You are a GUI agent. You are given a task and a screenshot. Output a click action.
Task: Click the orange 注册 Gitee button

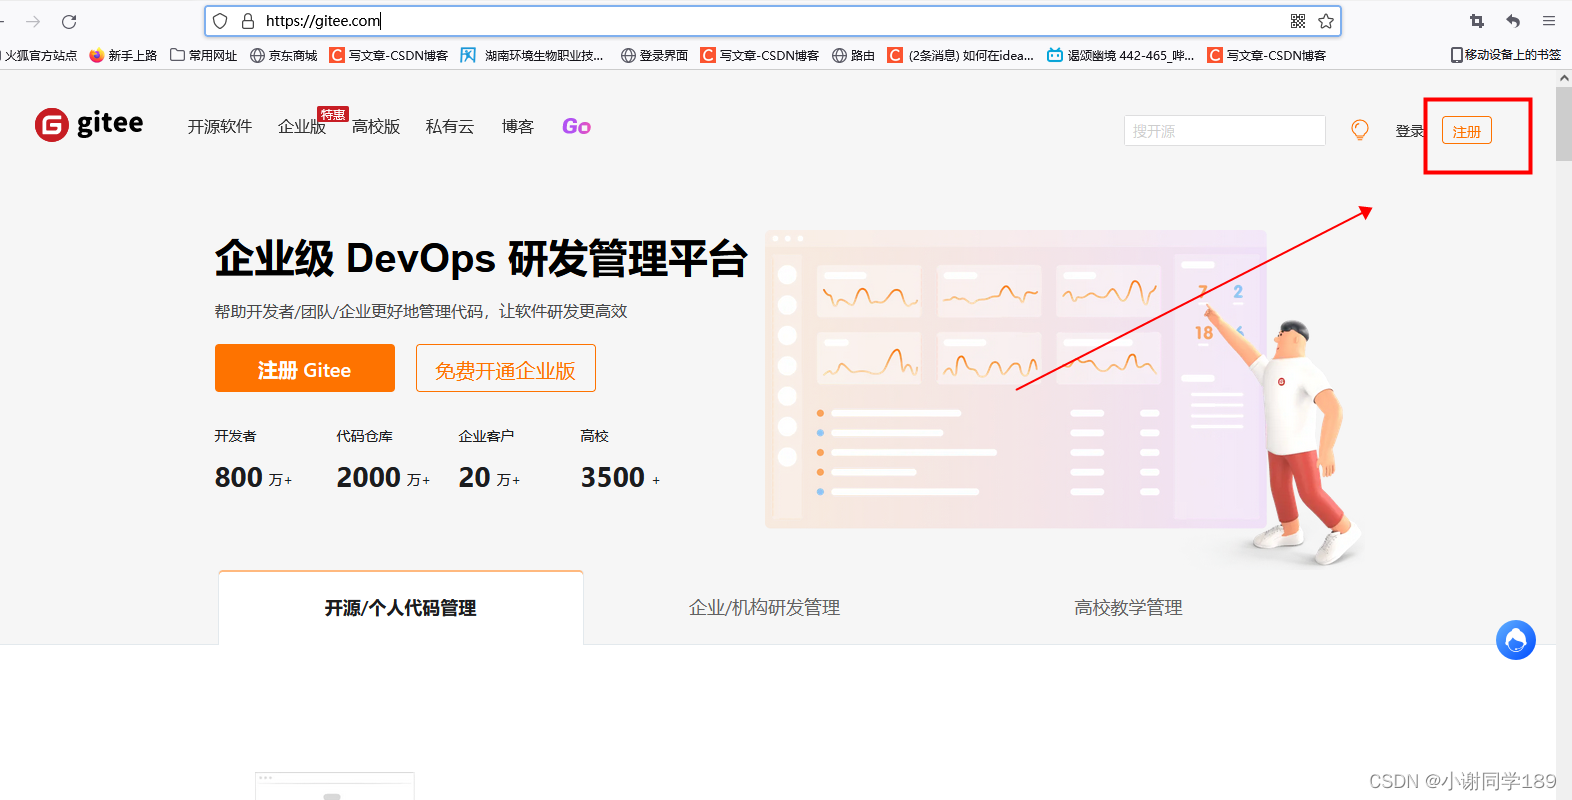tap(305, 368)
